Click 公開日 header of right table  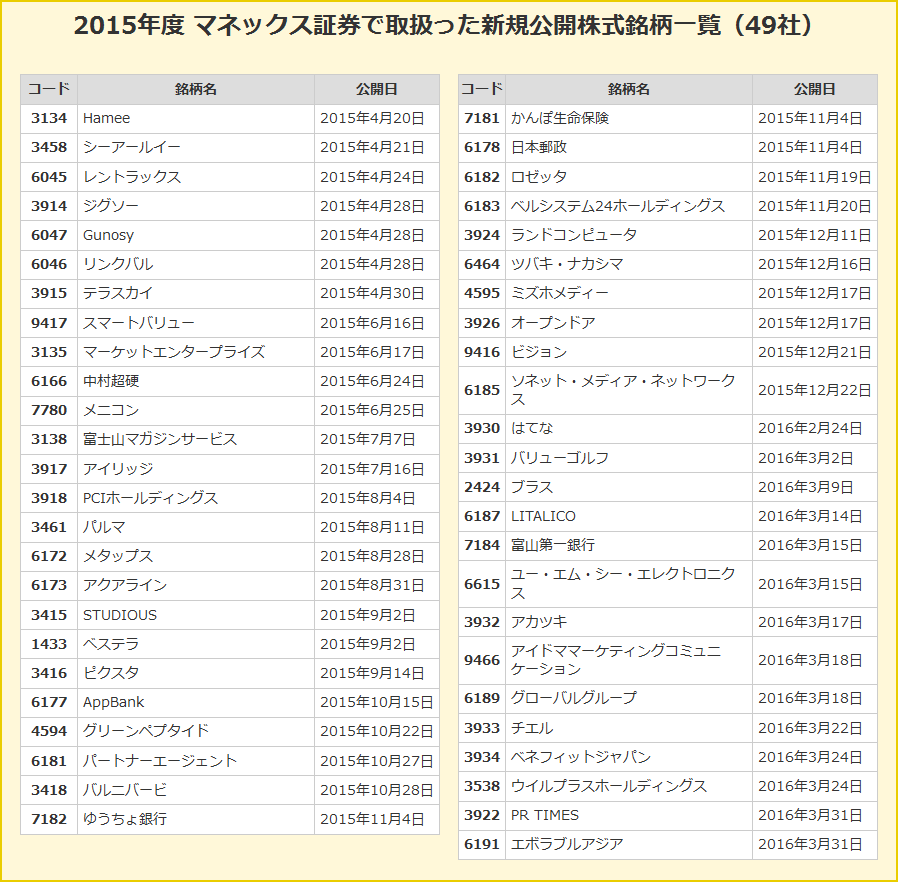[x=814, y=89]
